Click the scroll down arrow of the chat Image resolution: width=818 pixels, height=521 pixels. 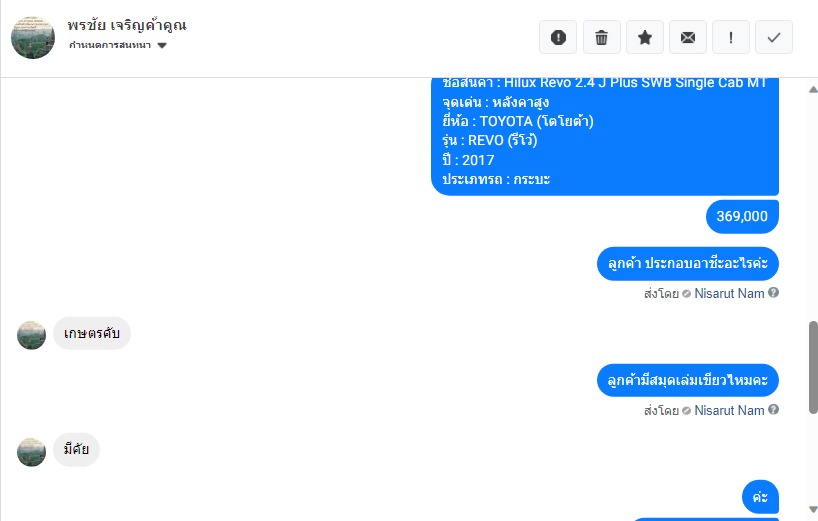click(813, 509)
